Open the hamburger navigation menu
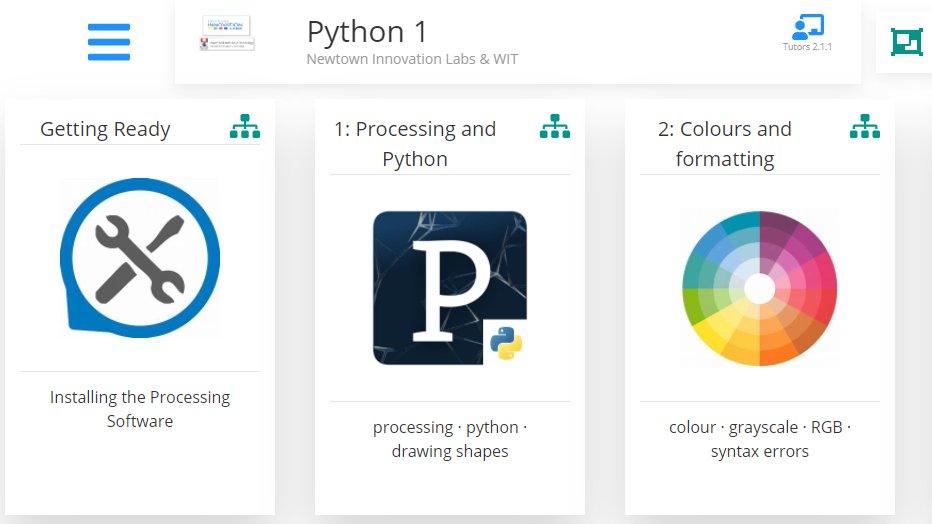This screenshot has width=932, height=524. [x=109, y=42]
